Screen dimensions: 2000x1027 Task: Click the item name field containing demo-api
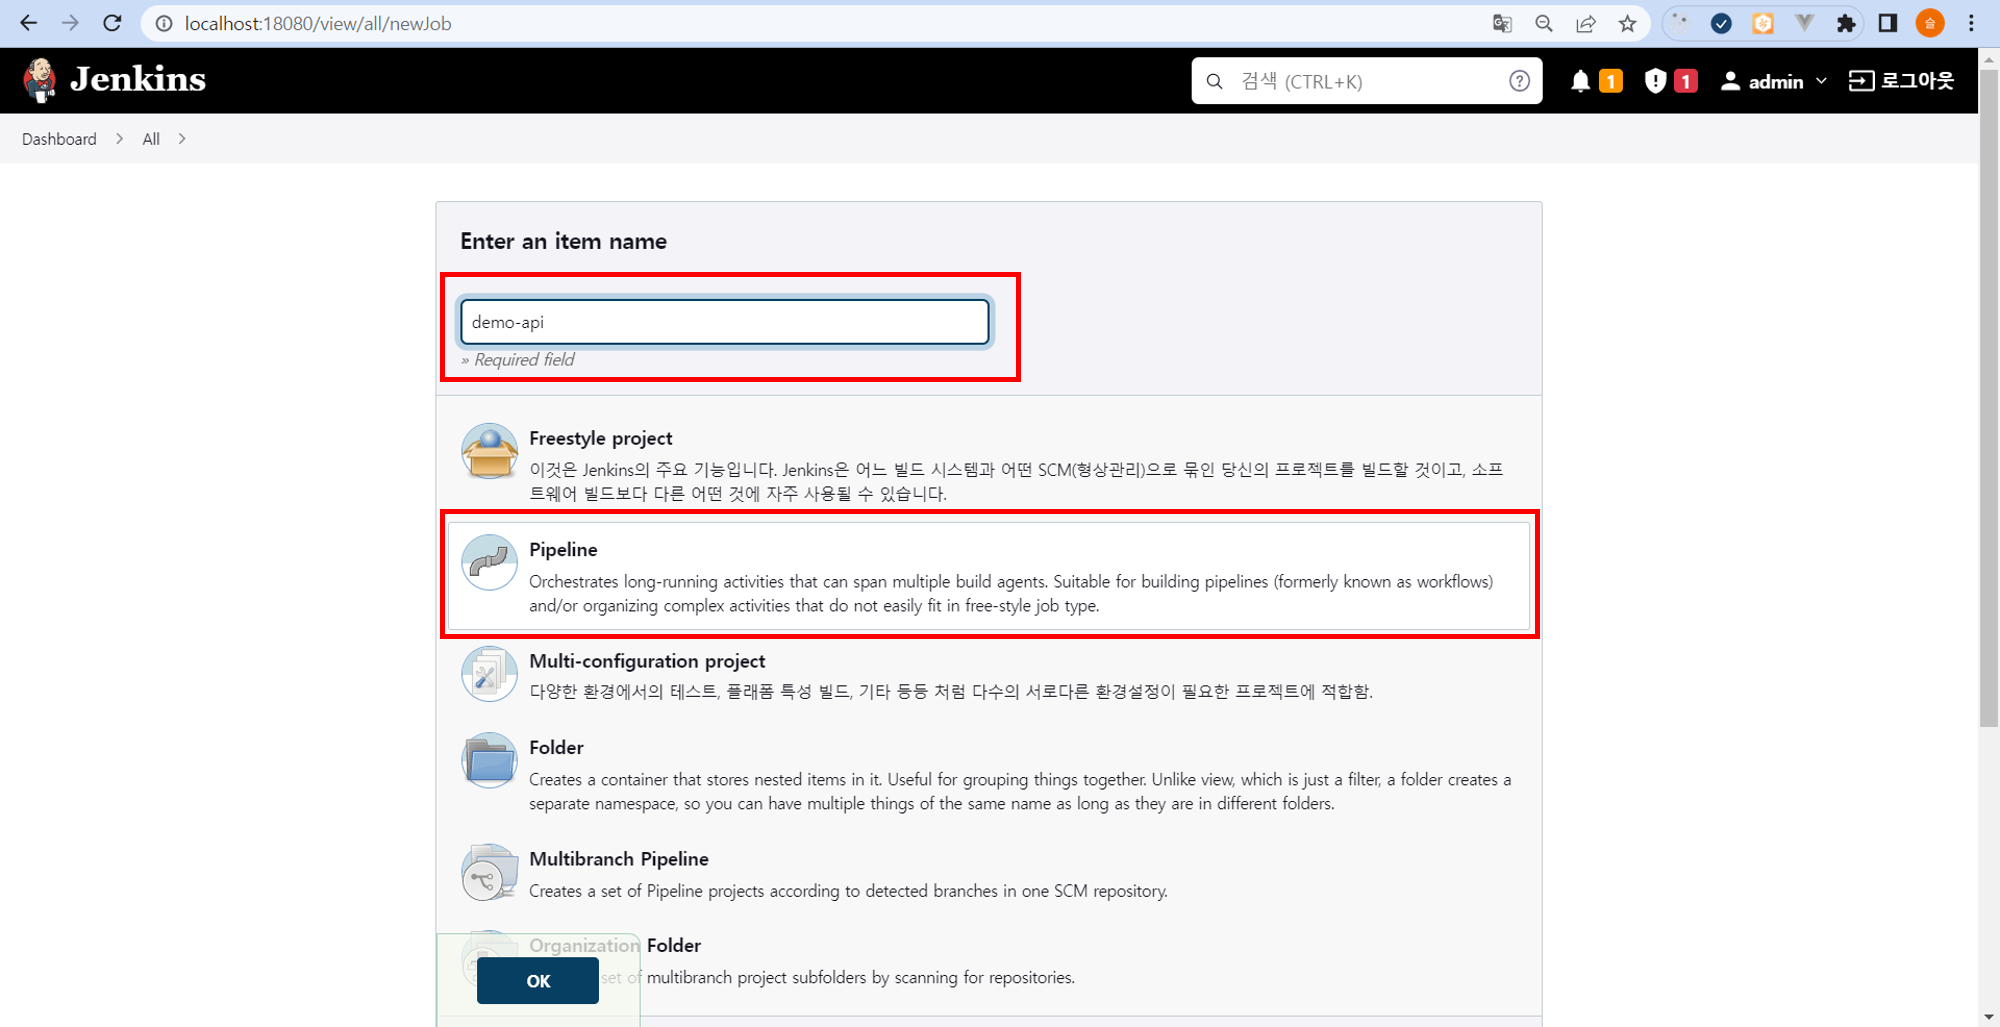click(x=725, y=322)
